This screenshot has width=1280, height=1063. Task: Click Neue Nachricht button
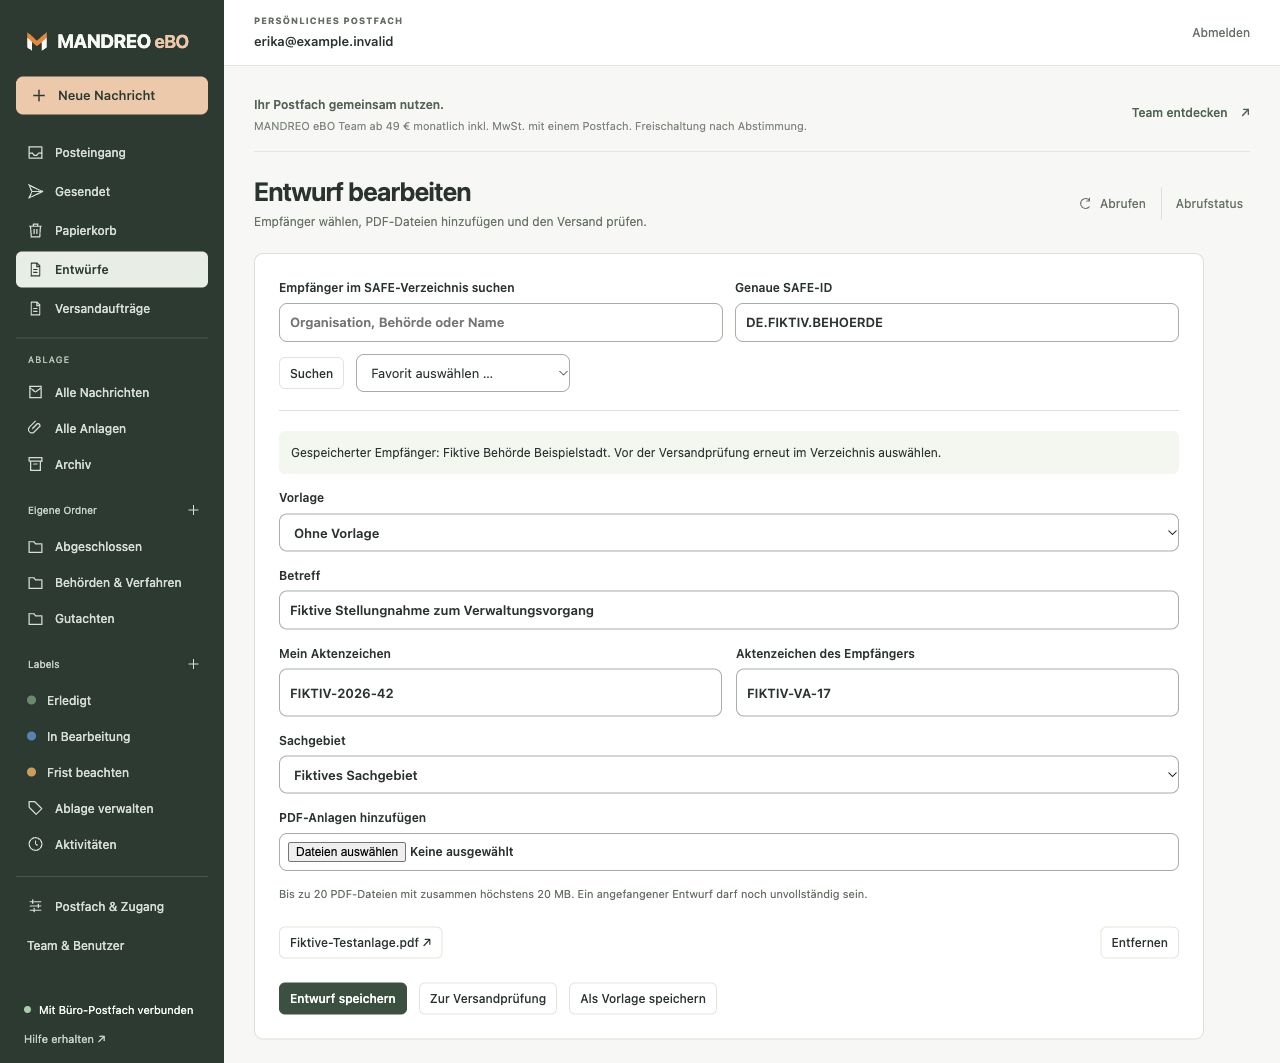pyautogui.click(x=112, y=96)
